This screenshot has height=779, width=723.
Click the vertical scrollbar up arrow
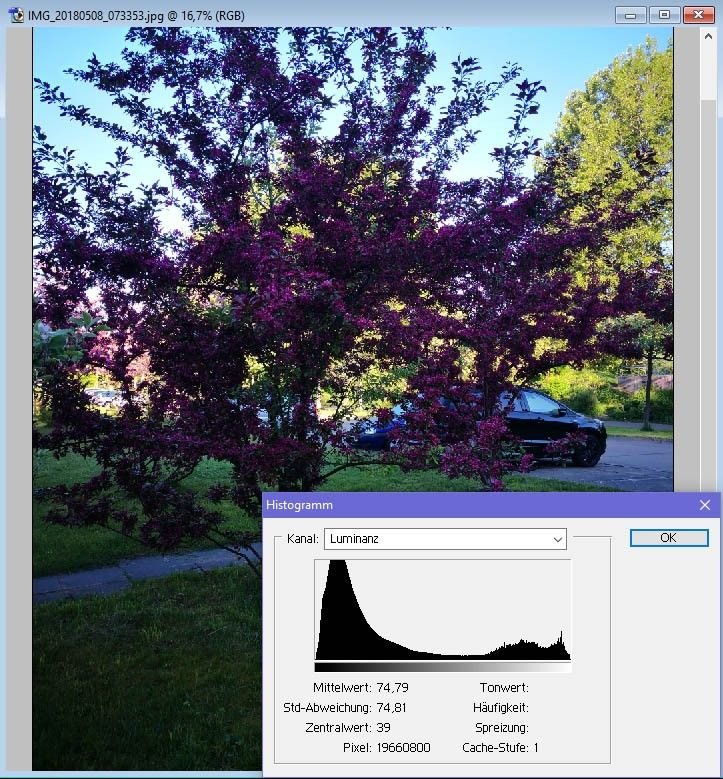708,36
